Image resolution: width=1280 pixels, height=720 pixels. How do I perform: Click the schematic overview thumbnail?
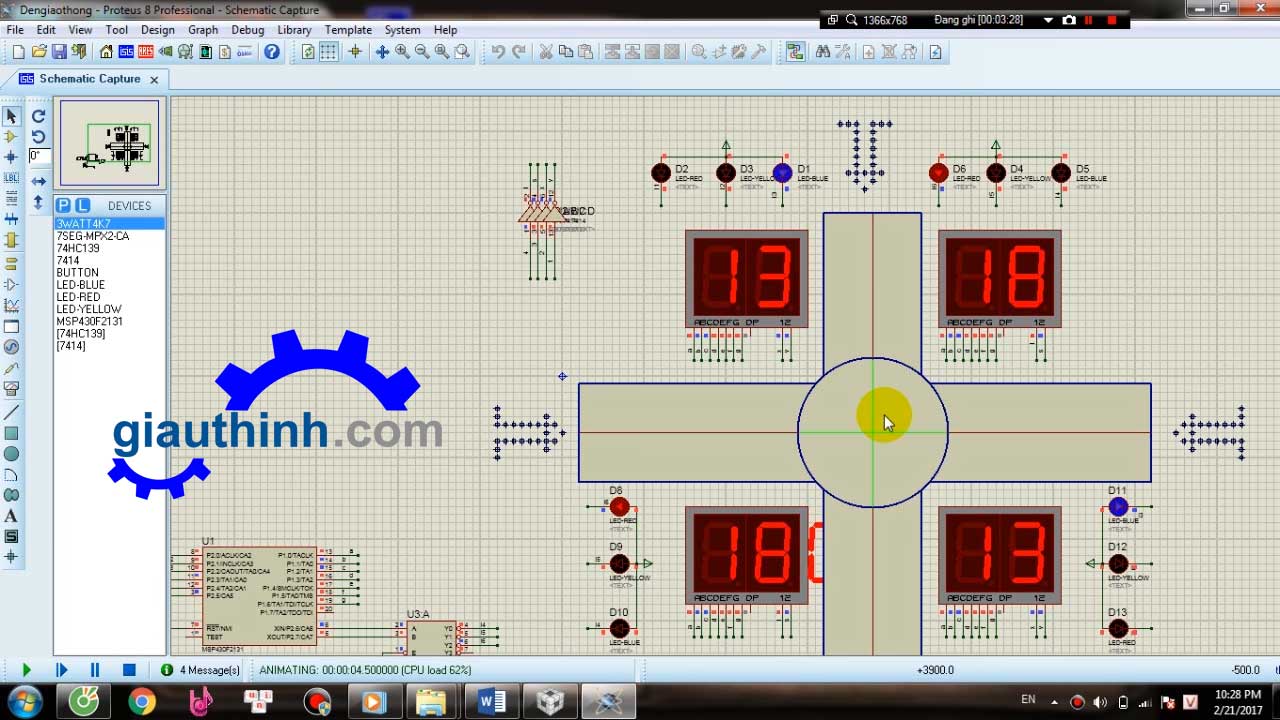click(110, 143)
